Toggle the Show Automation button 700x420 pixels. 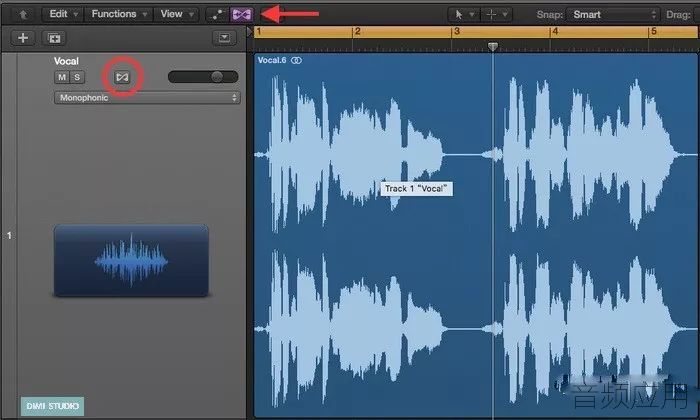tap(217, 15)
